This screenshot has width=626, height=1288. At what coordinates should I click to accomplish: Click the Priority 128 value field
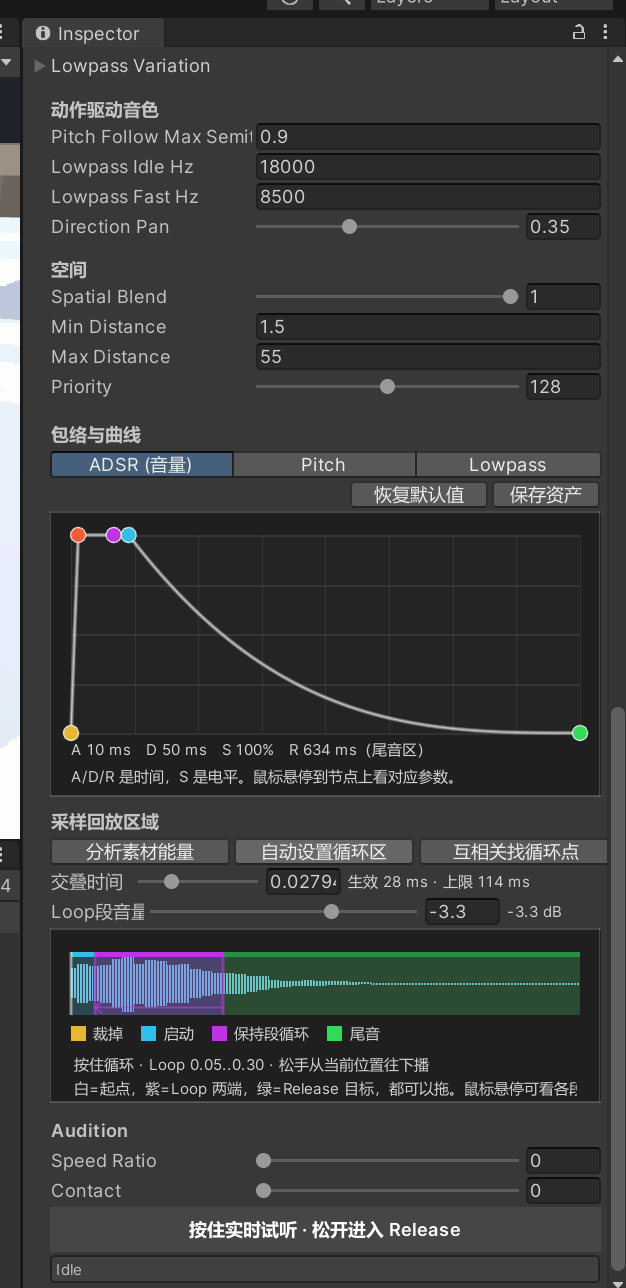[563, 387]
